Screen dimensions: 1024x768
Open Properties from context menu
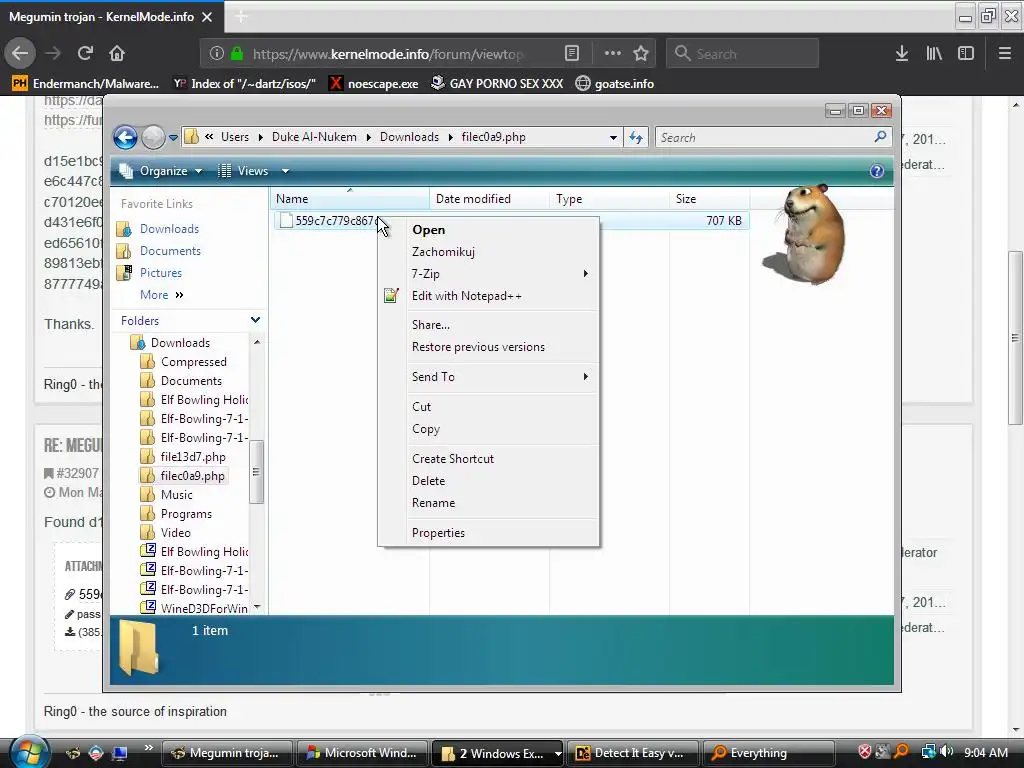pos(488,533)
